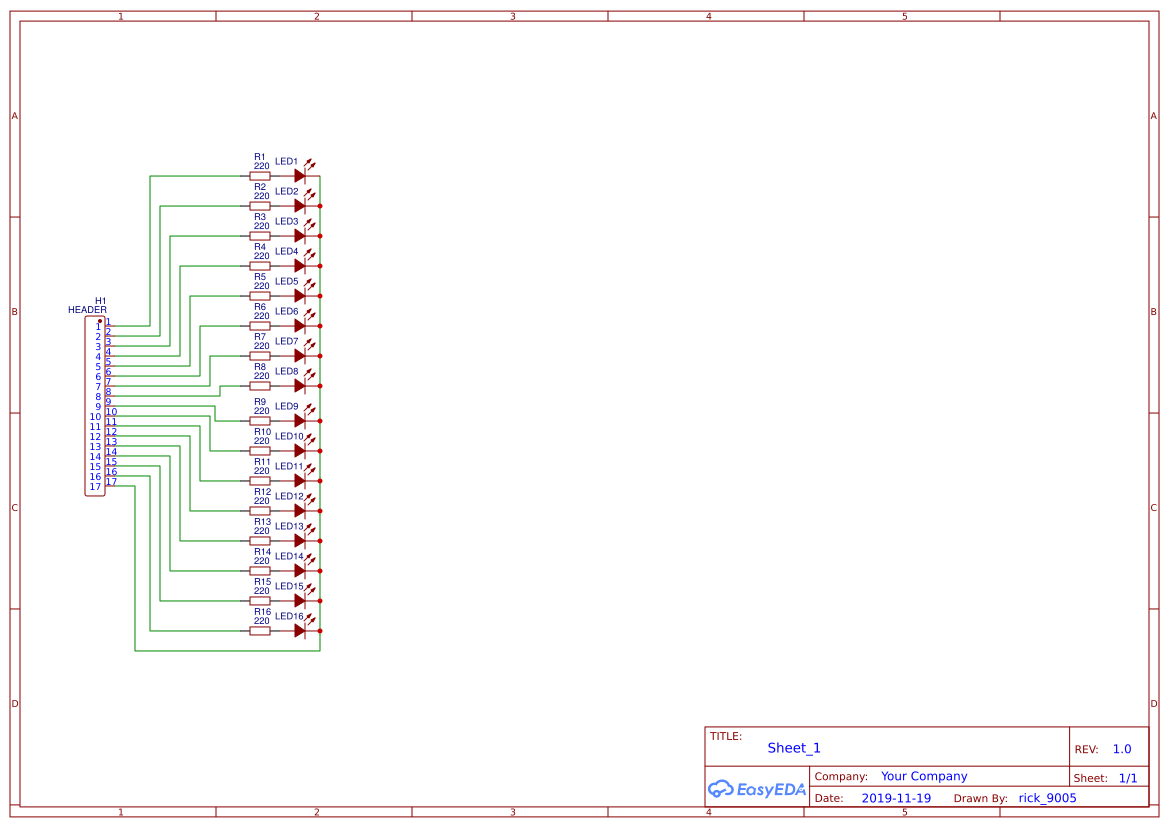This screenshot has width=1169, height=827.
Task: Click the Sheet_1 title text
Action: [793, 748]
